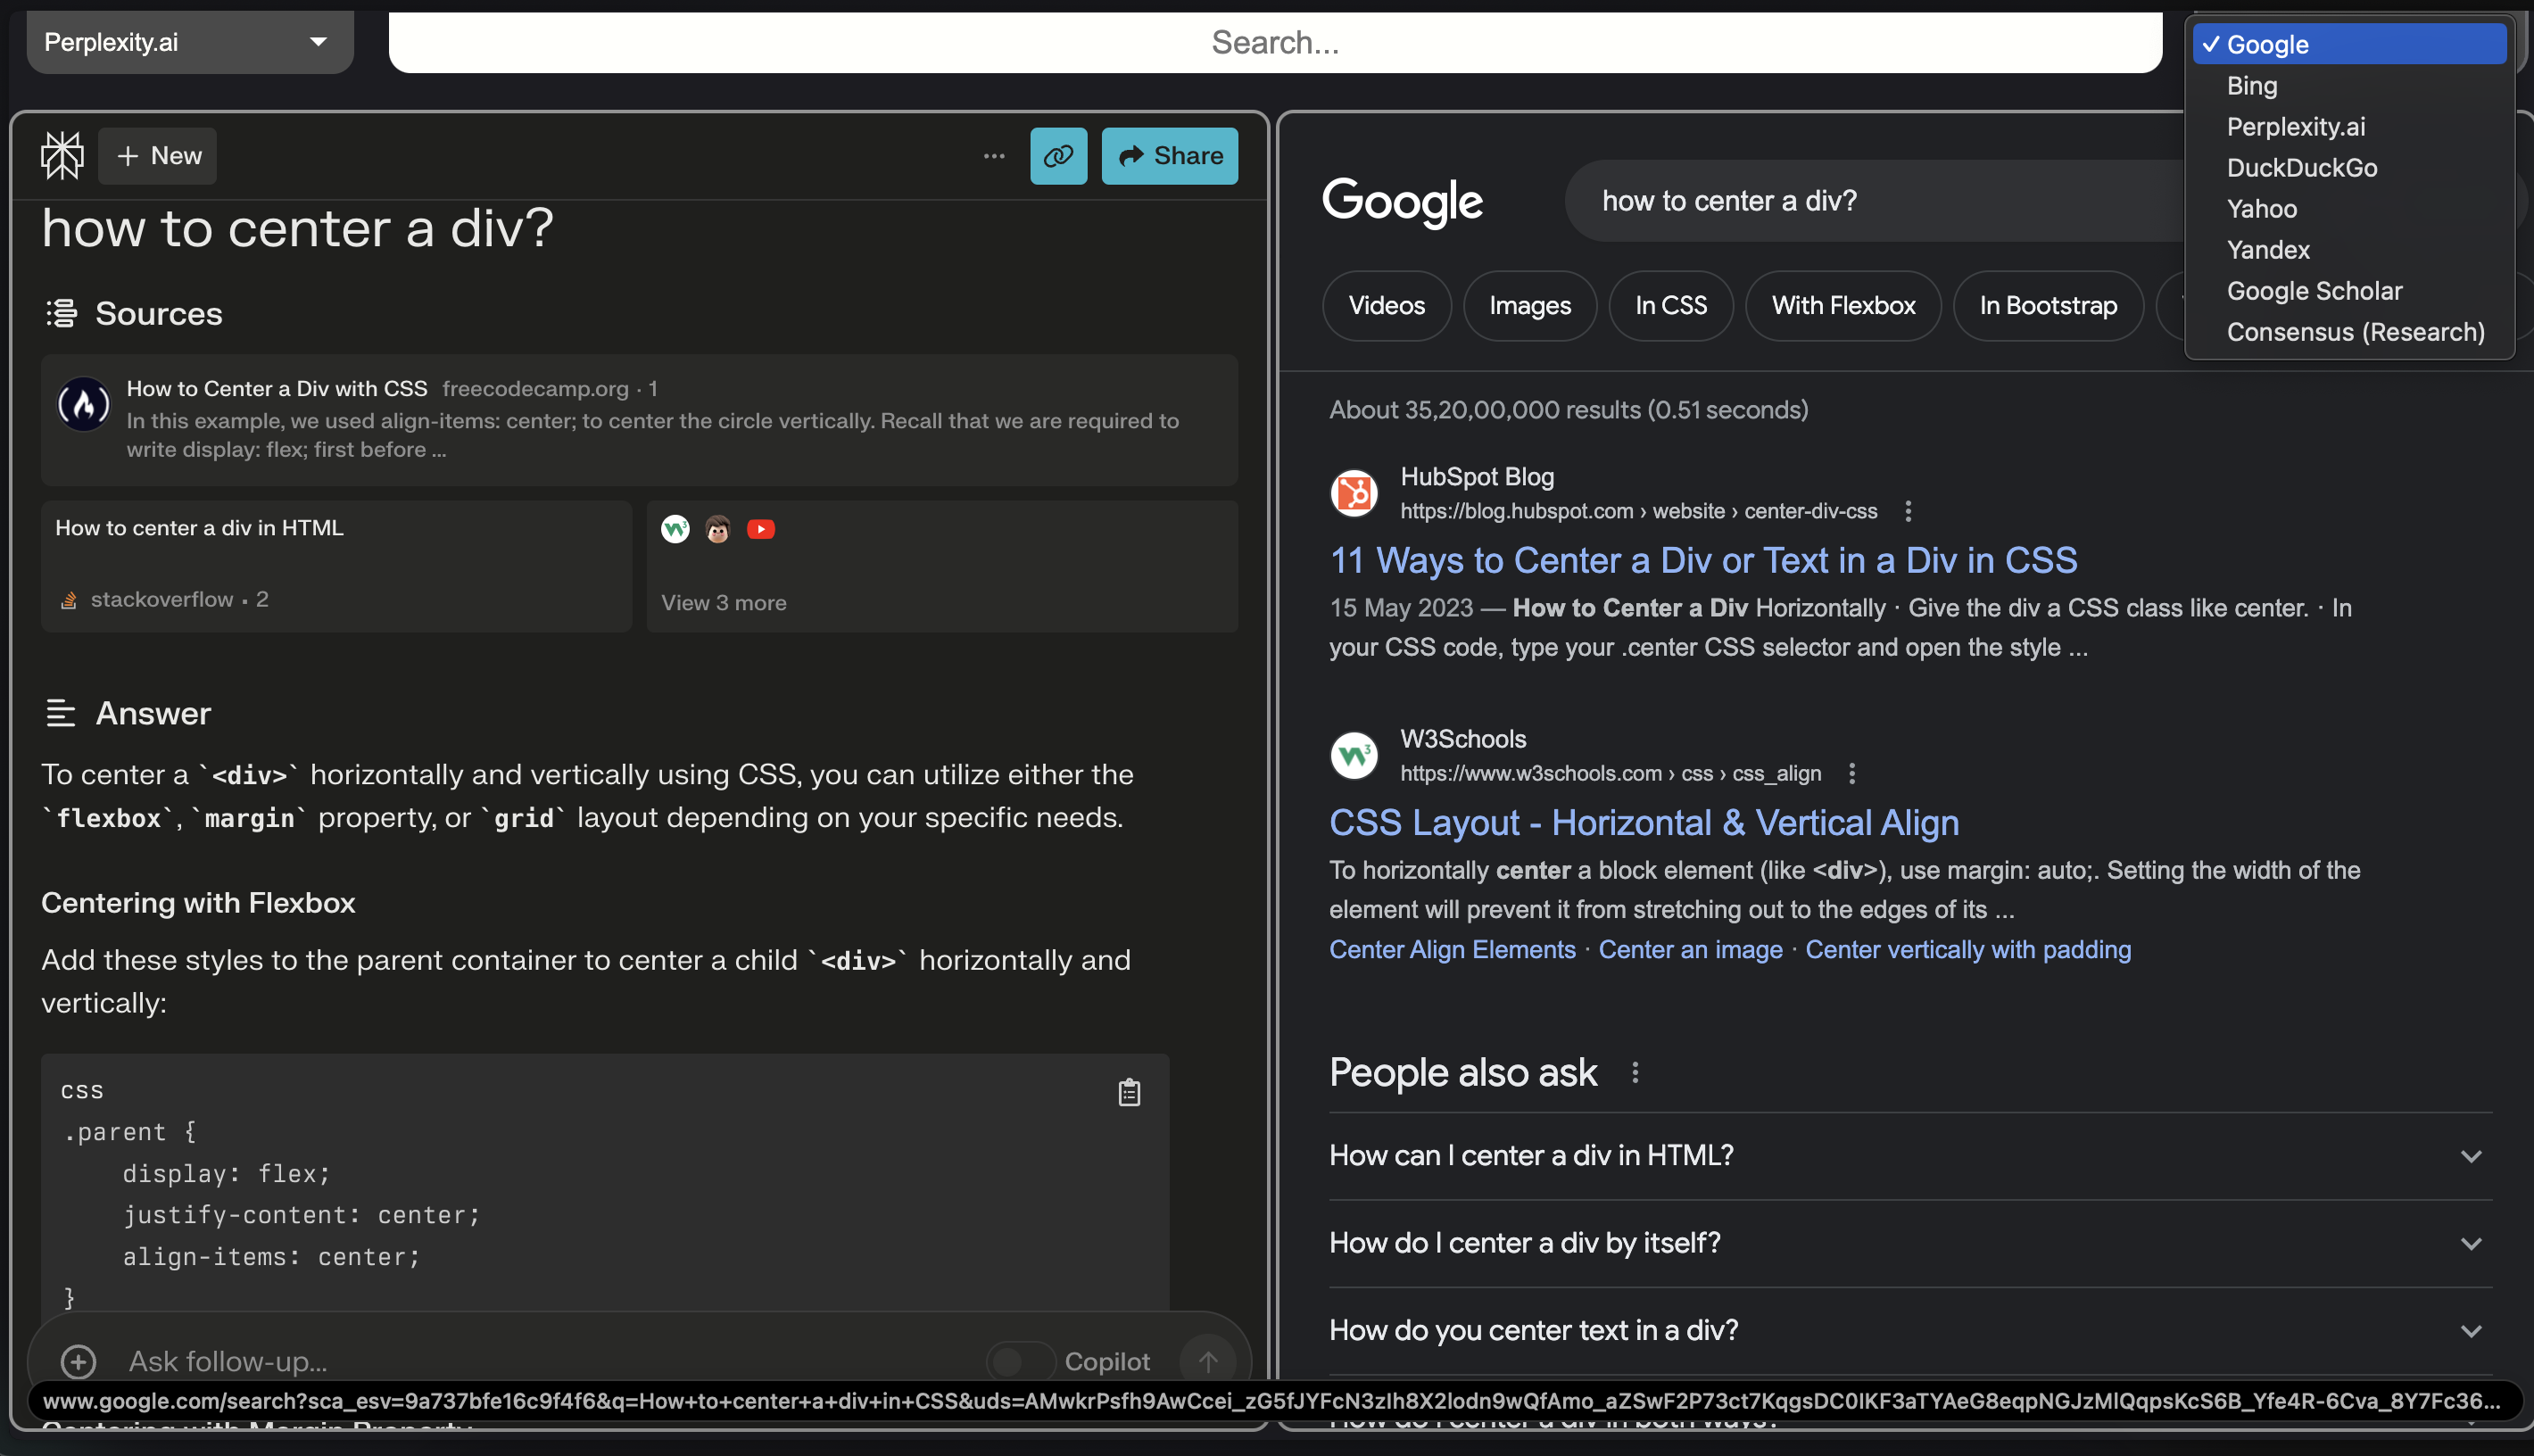Click the Perplexity logo icon
This screenshot has height=1456, width=2534.
[62, 155]
